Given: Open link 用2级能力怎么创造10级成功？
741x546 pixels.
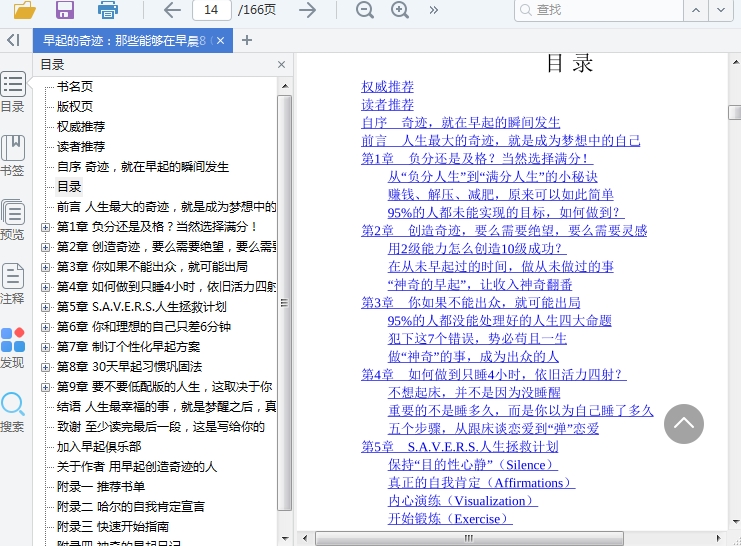Looking at the screenshot, I should click(x=475, y=249).
